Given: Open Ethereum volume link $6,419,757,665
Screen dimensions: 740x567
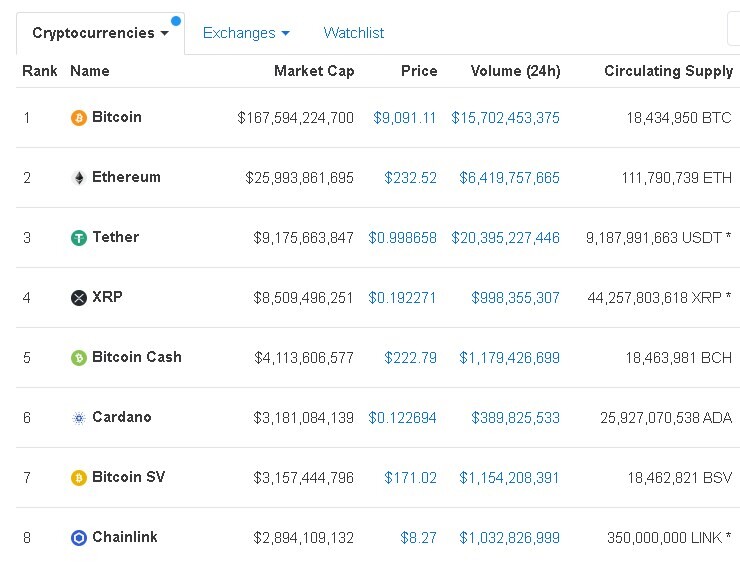Looking at the screenshot, I should click(509, 178).
